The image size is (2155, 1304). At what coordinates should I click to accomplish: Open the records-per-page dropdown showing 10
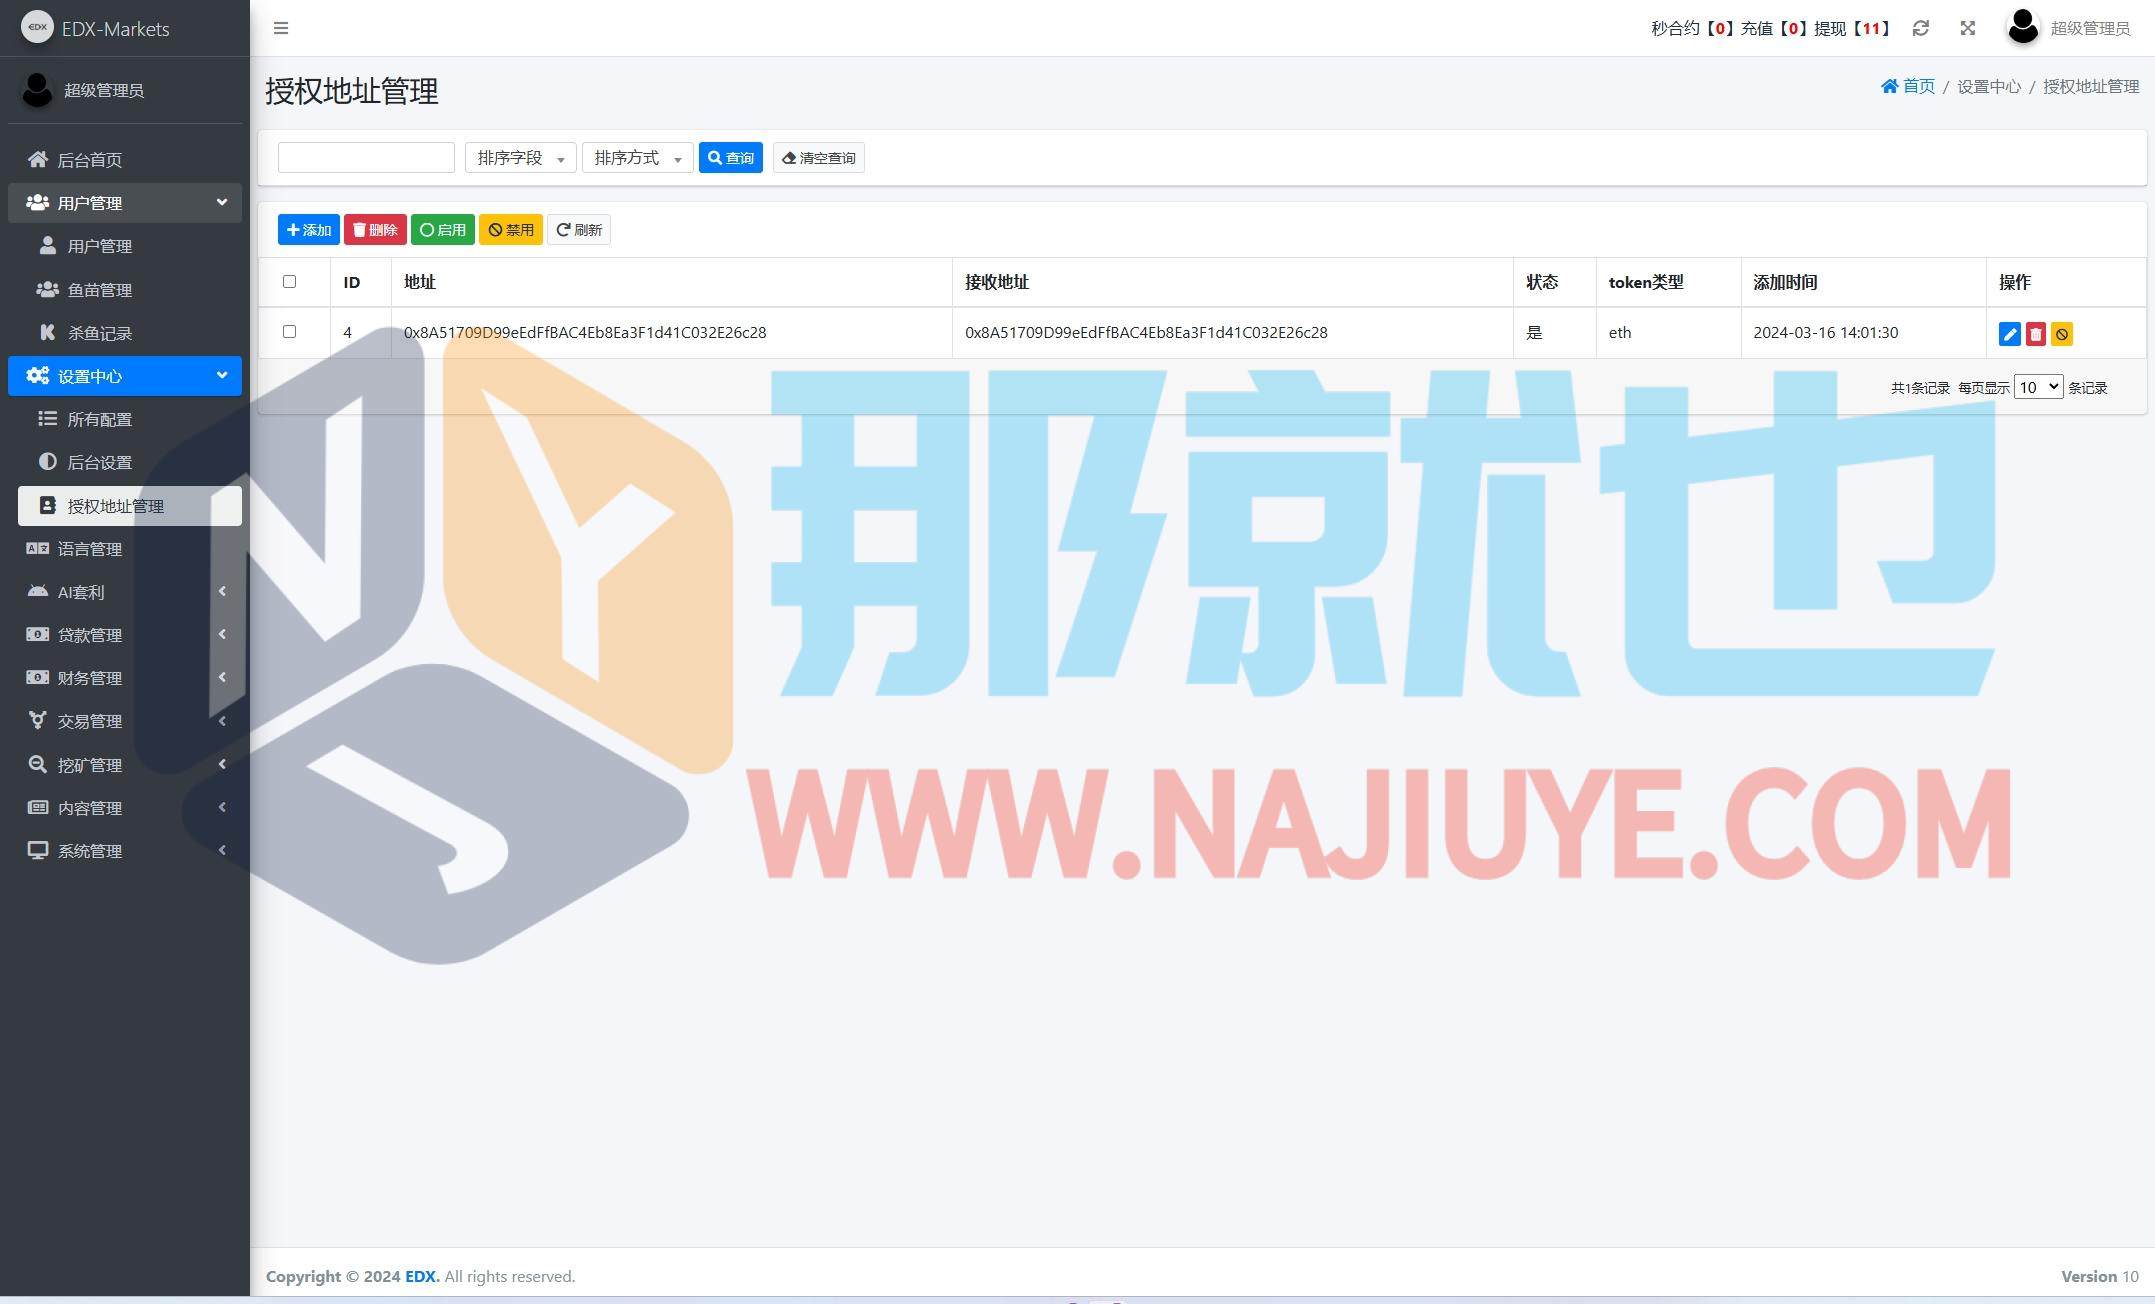[x=2037, y=387]
